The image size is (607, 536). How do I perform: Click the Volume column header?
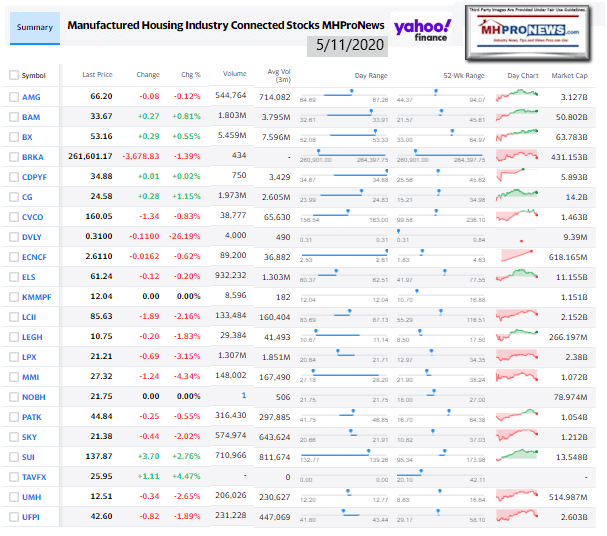[x=235, y=75]
